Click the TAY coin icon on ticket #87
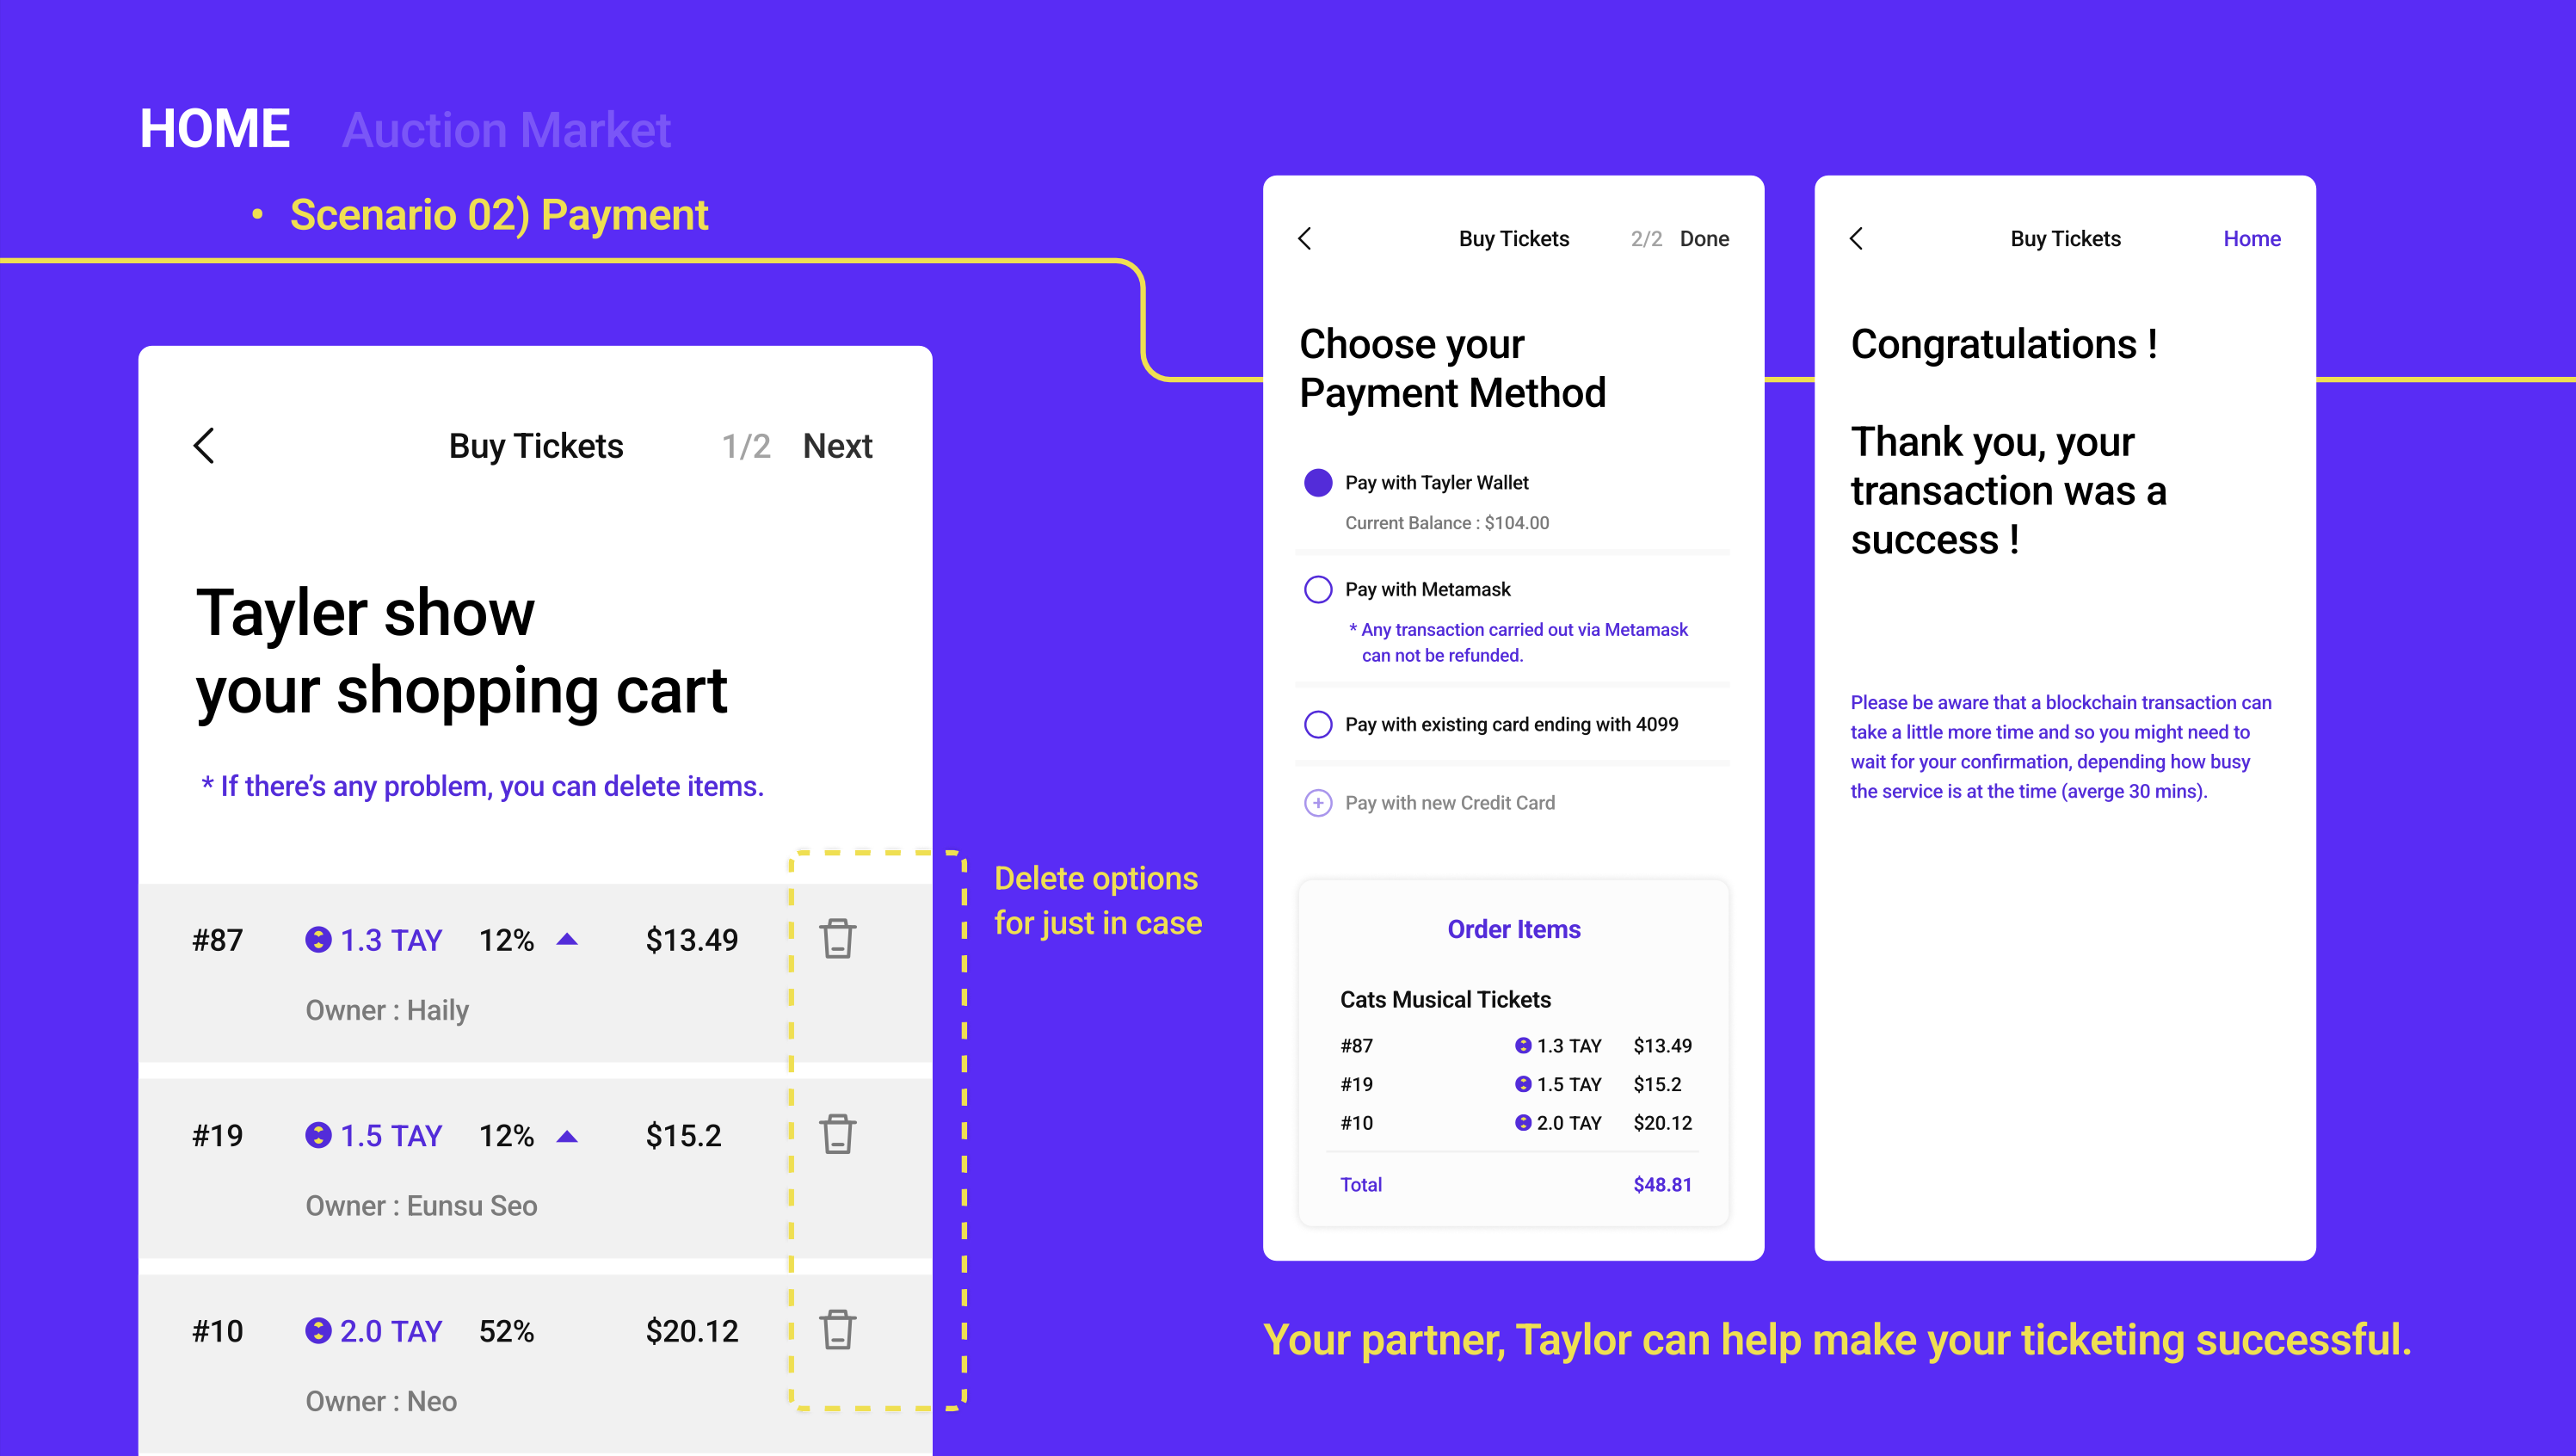 click(x=318, y=940)
